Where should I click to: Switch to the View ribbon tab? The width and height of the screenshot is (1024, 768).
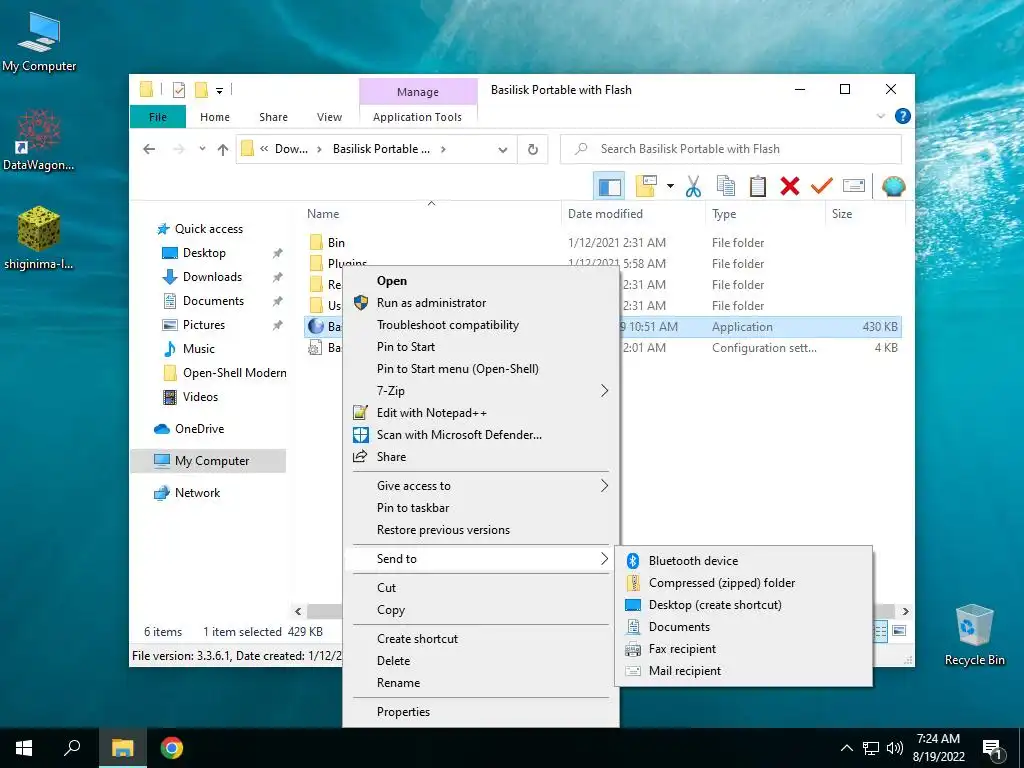[329, 117]
